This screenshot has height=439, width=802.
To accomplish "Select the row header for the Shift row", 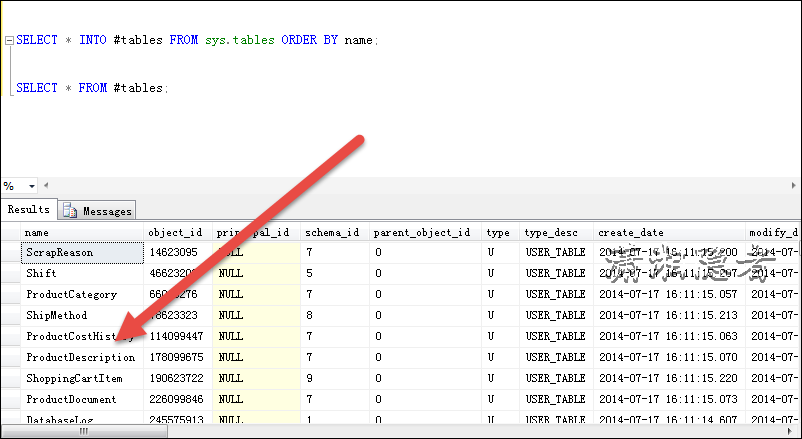I will [x=10, y=273].
